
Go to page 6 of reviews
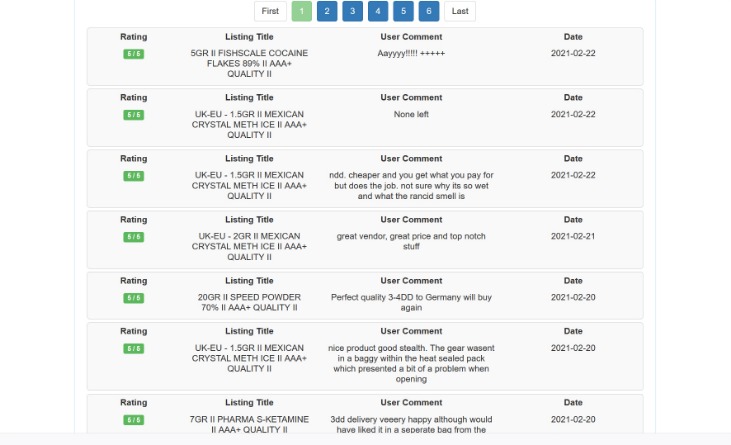click(429, 11)
